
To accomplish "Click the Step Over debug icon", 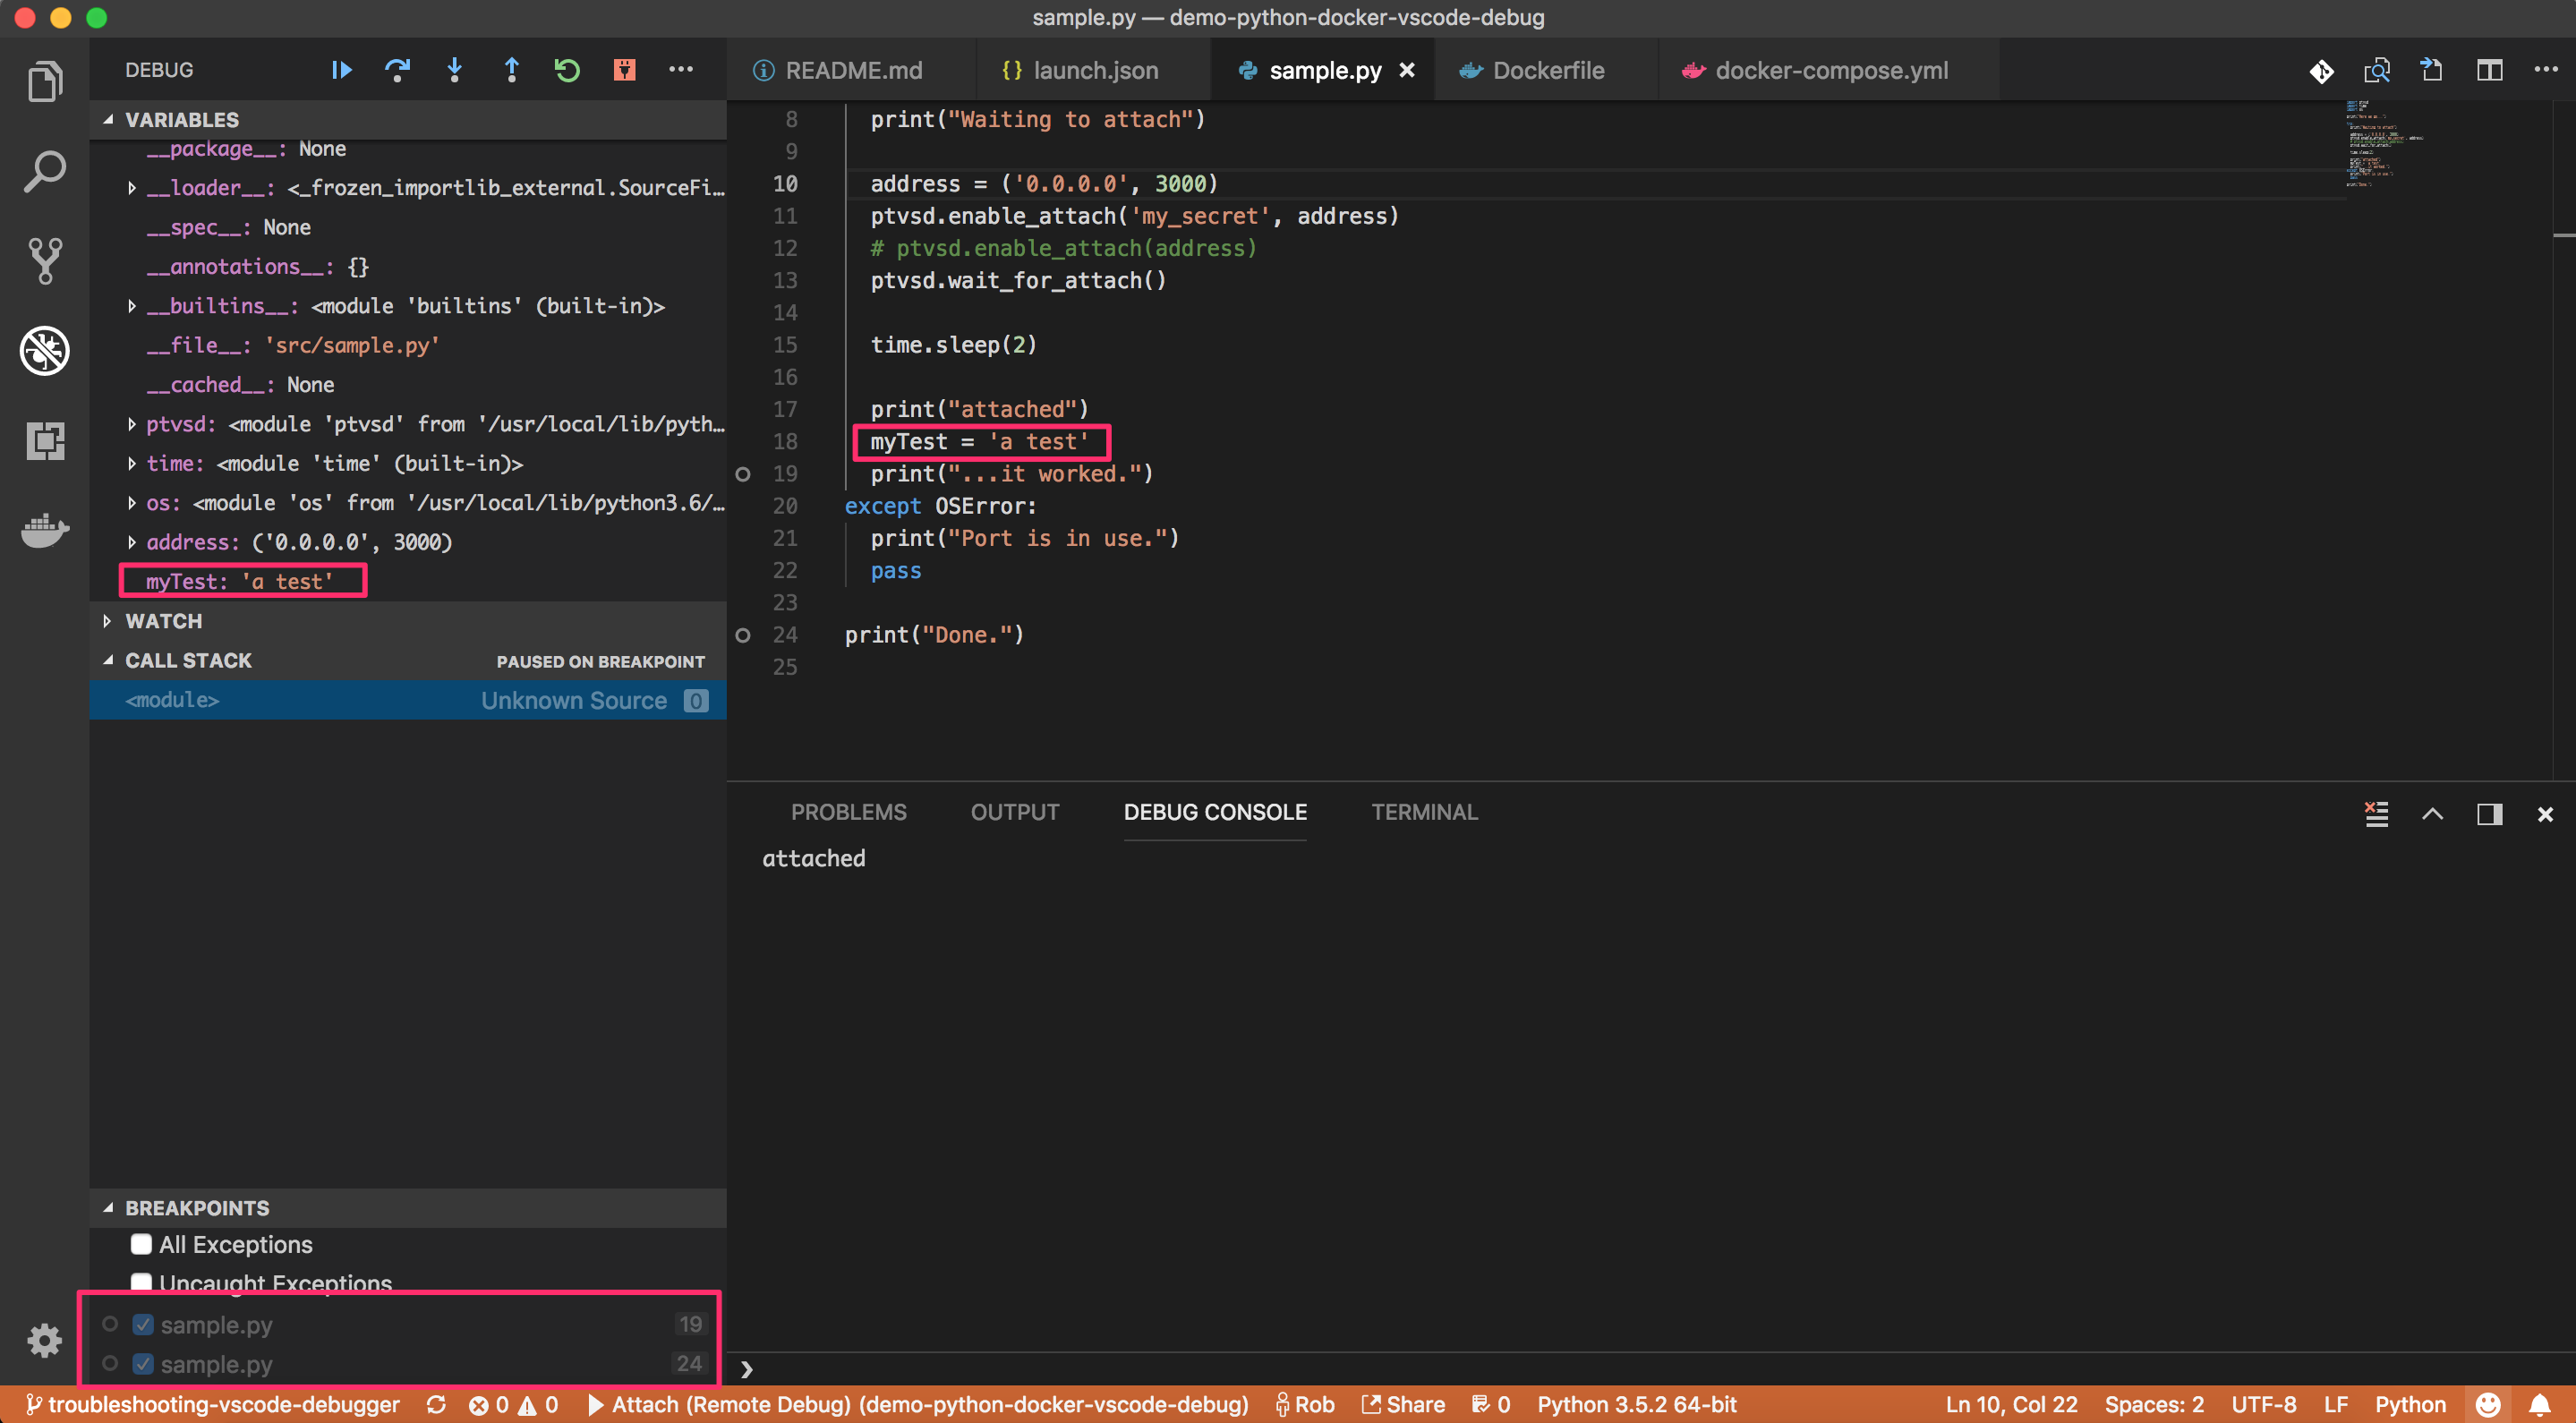I will point(397,70).
